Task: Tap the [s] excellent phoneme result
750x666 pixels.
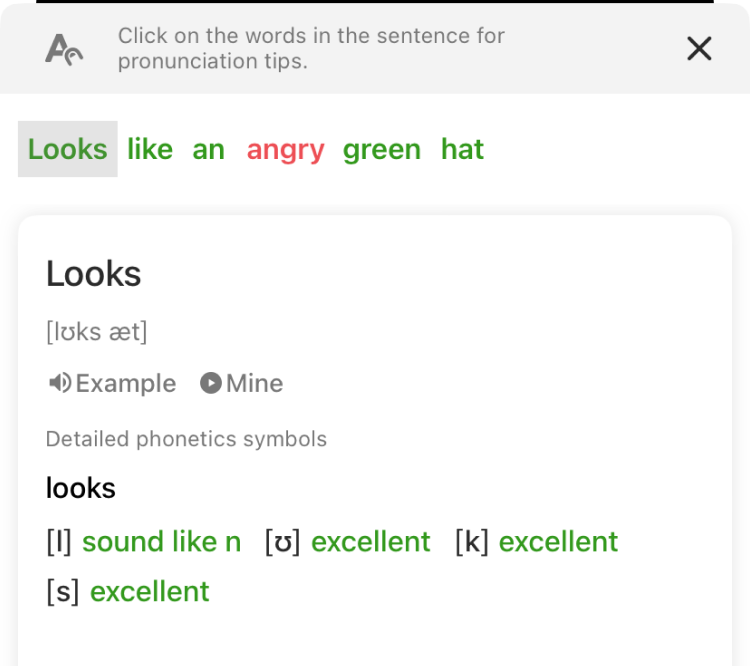Action: [149, 591]
